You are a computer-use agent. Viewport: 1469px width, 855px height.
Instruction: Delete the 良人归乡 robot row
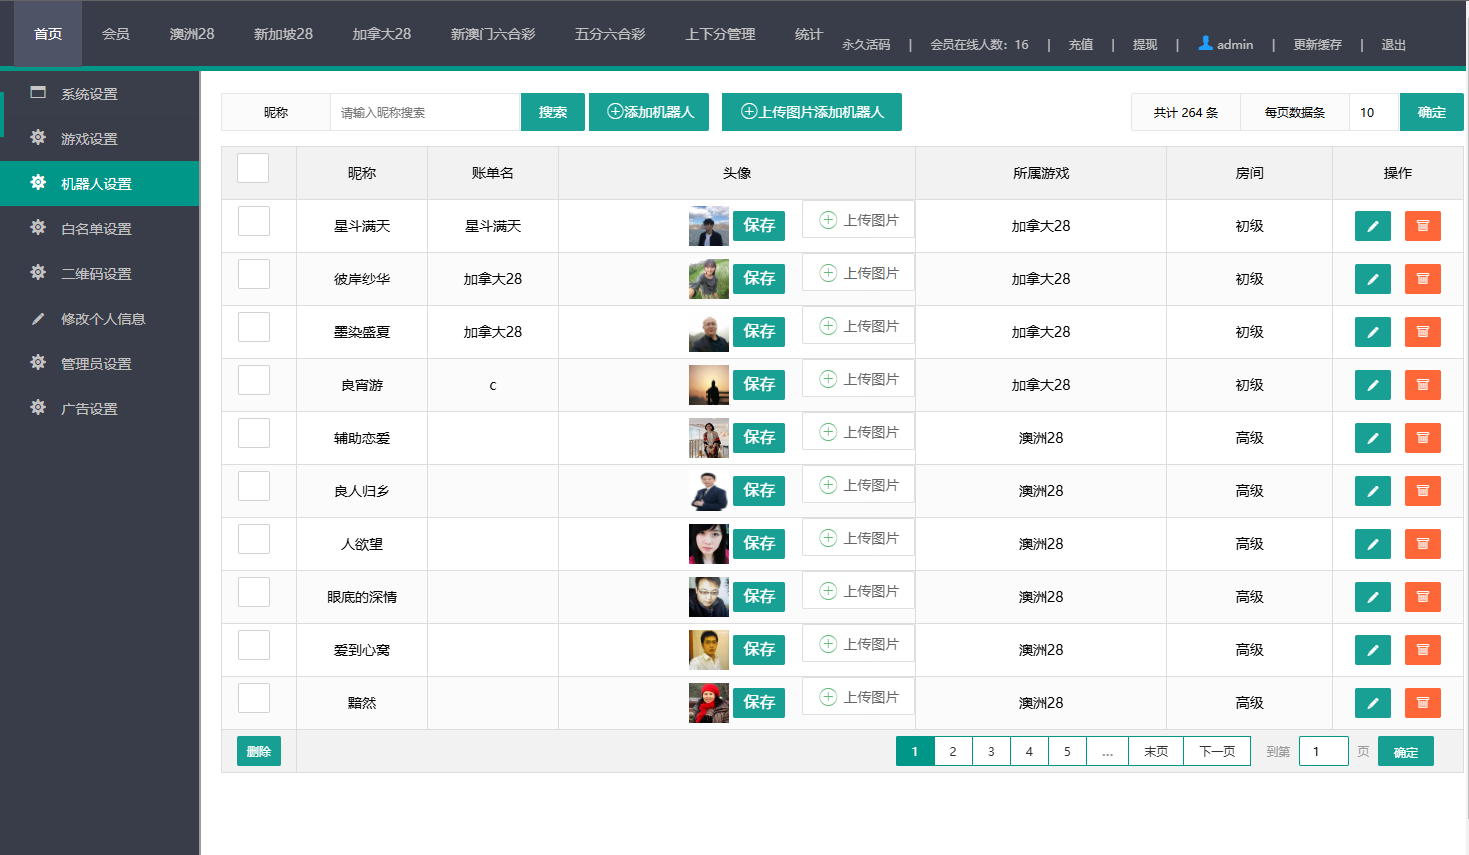coord(1422,491)
